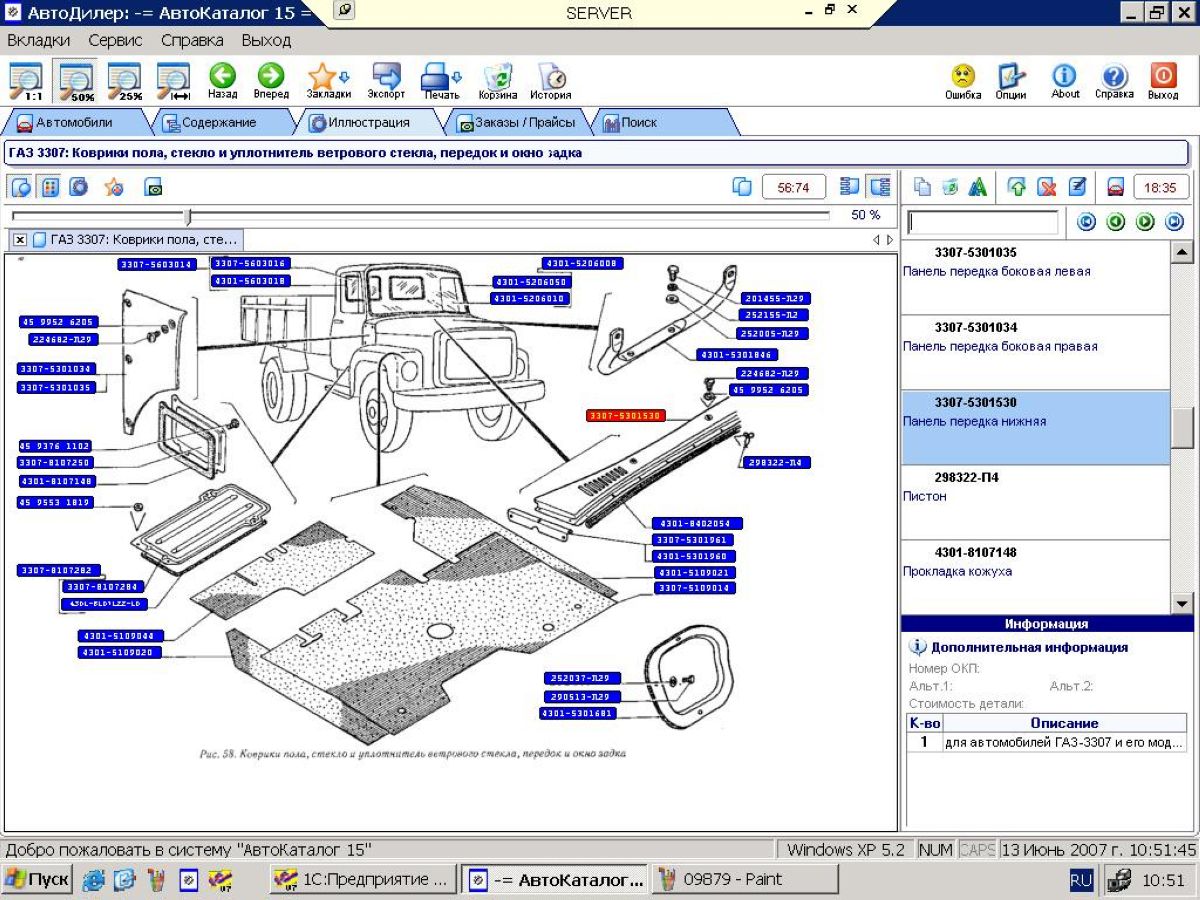Open the Корзина basket
Viewport: 1200px width, 900px height.
[497, 82]
